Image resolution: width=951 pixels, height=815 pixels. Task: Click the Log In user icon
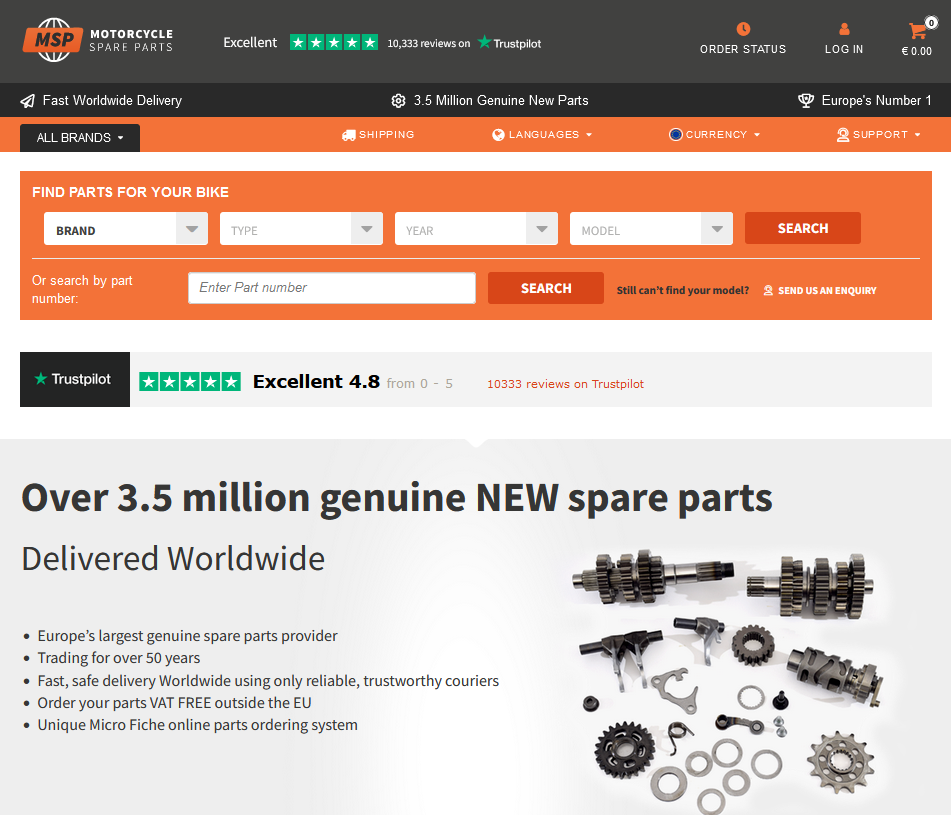(x=844, y=29)
